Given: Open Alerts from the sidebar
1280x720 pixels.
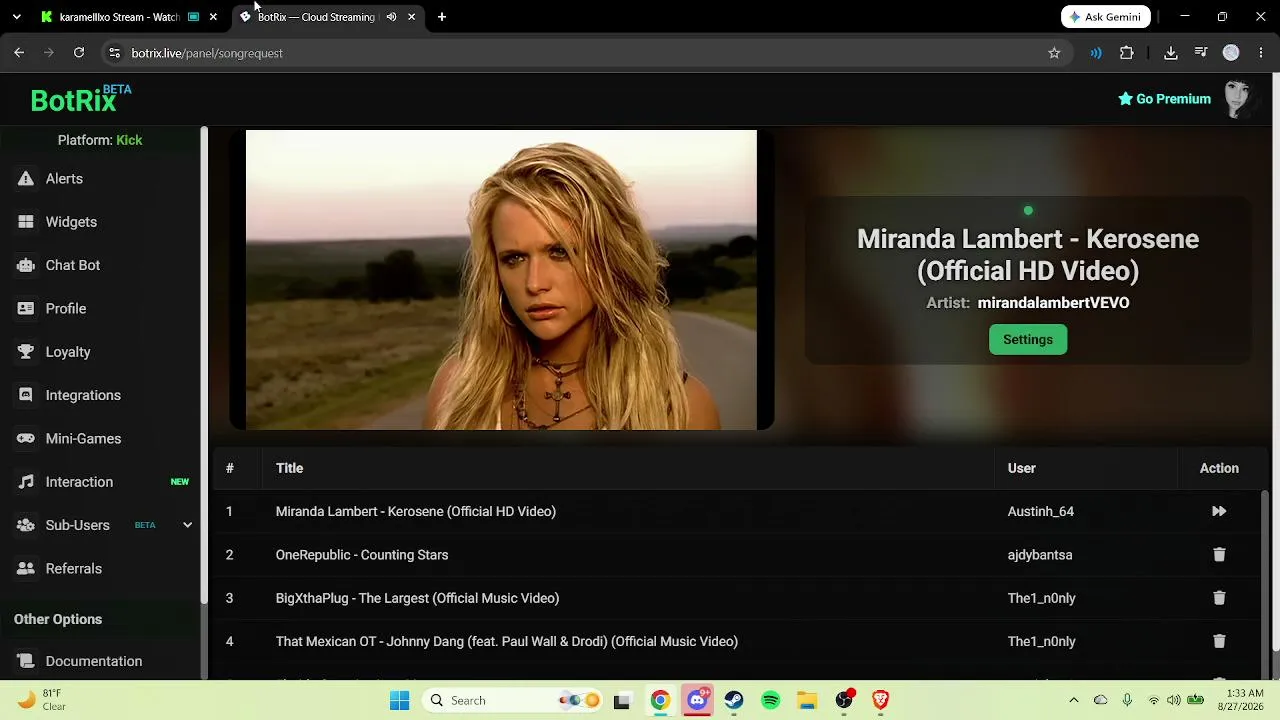Looking at the screenshot, I should 64,179.
